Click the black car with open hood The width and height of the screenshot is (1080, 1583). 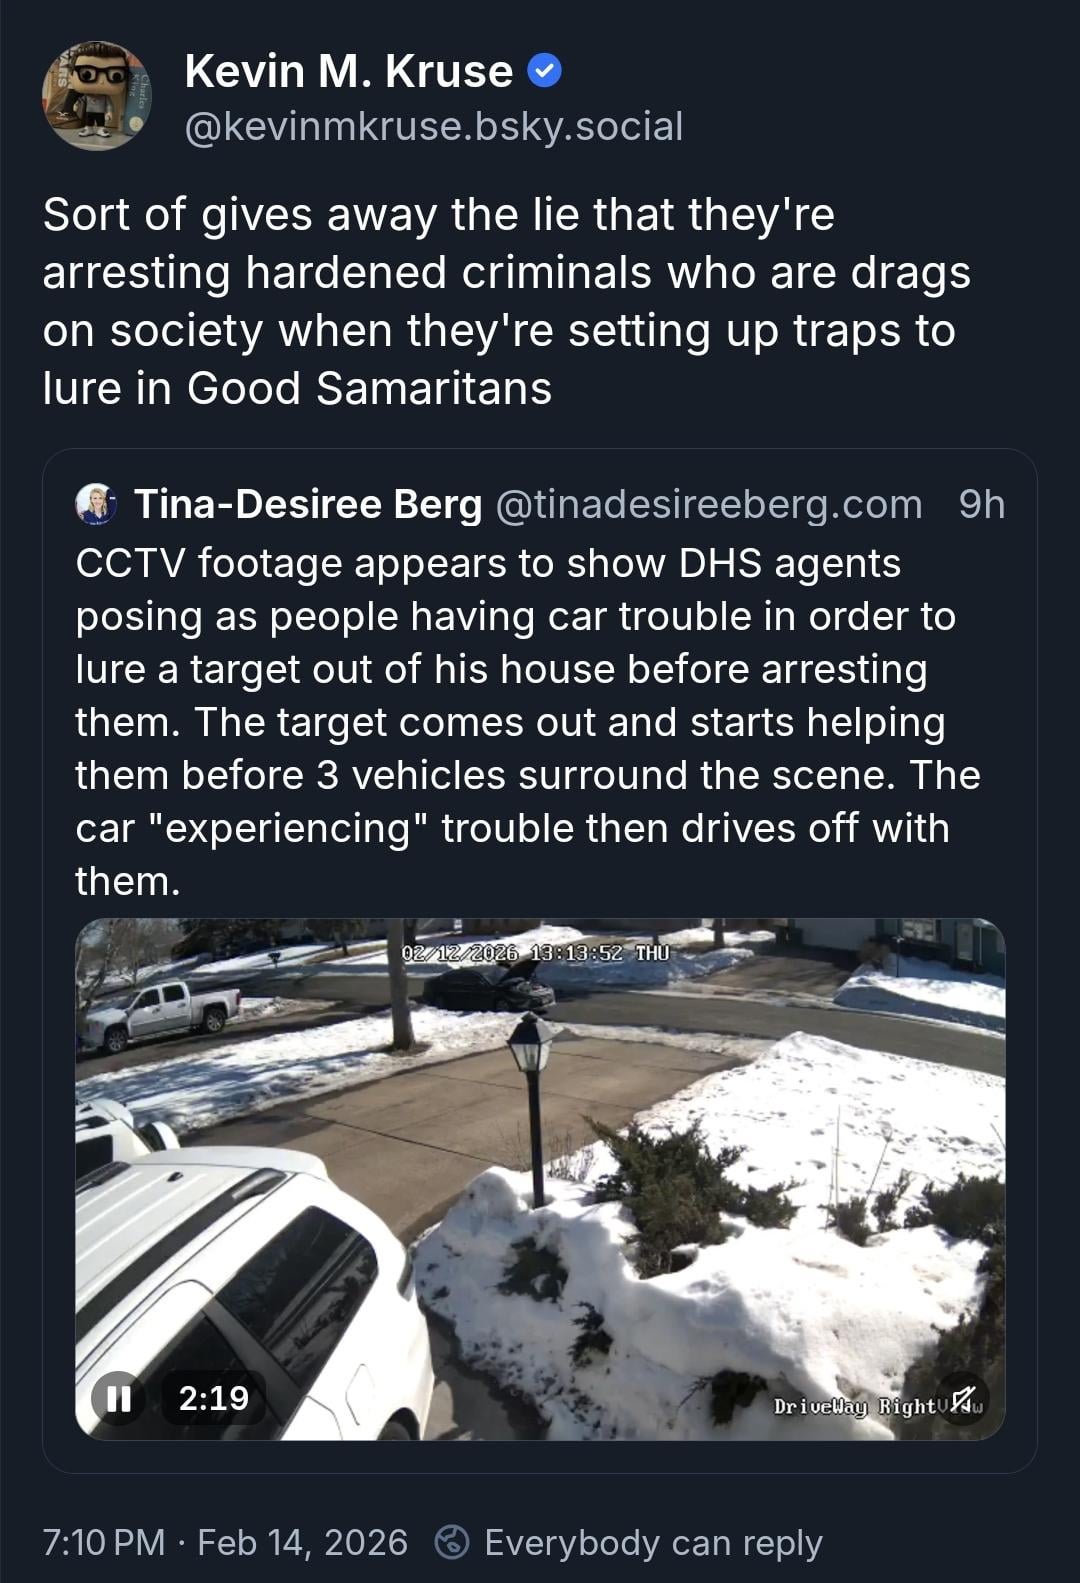click(489, 988)
